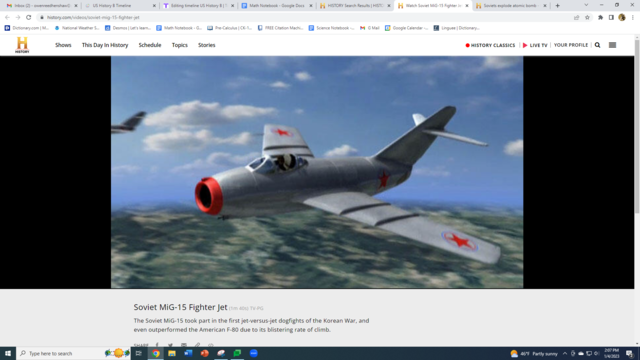Open the Science Notebook bookmark
Screen dimensions: 640x360
[331, 28]
